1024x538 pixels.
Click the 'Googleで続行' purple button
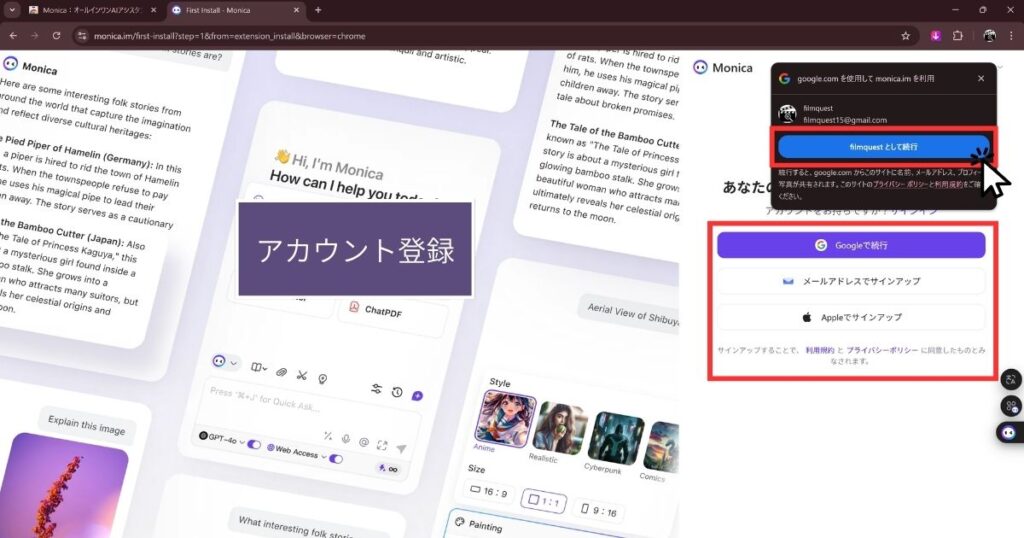tap(851, 245)
